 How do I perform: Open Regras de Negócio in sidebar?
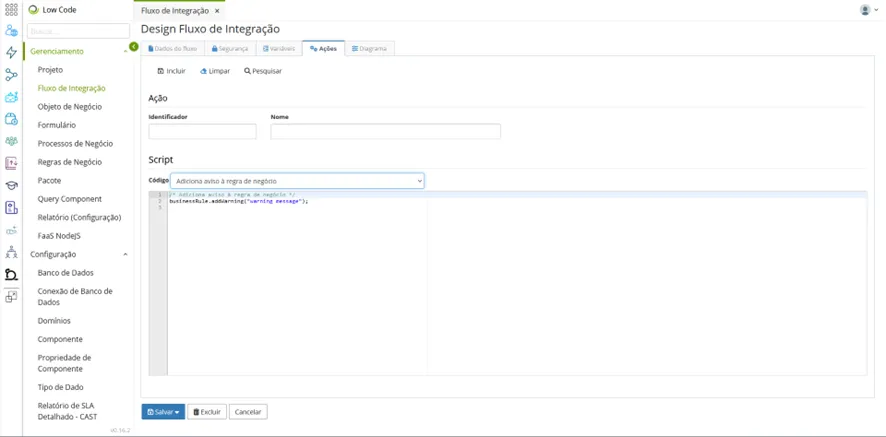pyautogui.click(x=70, y=162)
